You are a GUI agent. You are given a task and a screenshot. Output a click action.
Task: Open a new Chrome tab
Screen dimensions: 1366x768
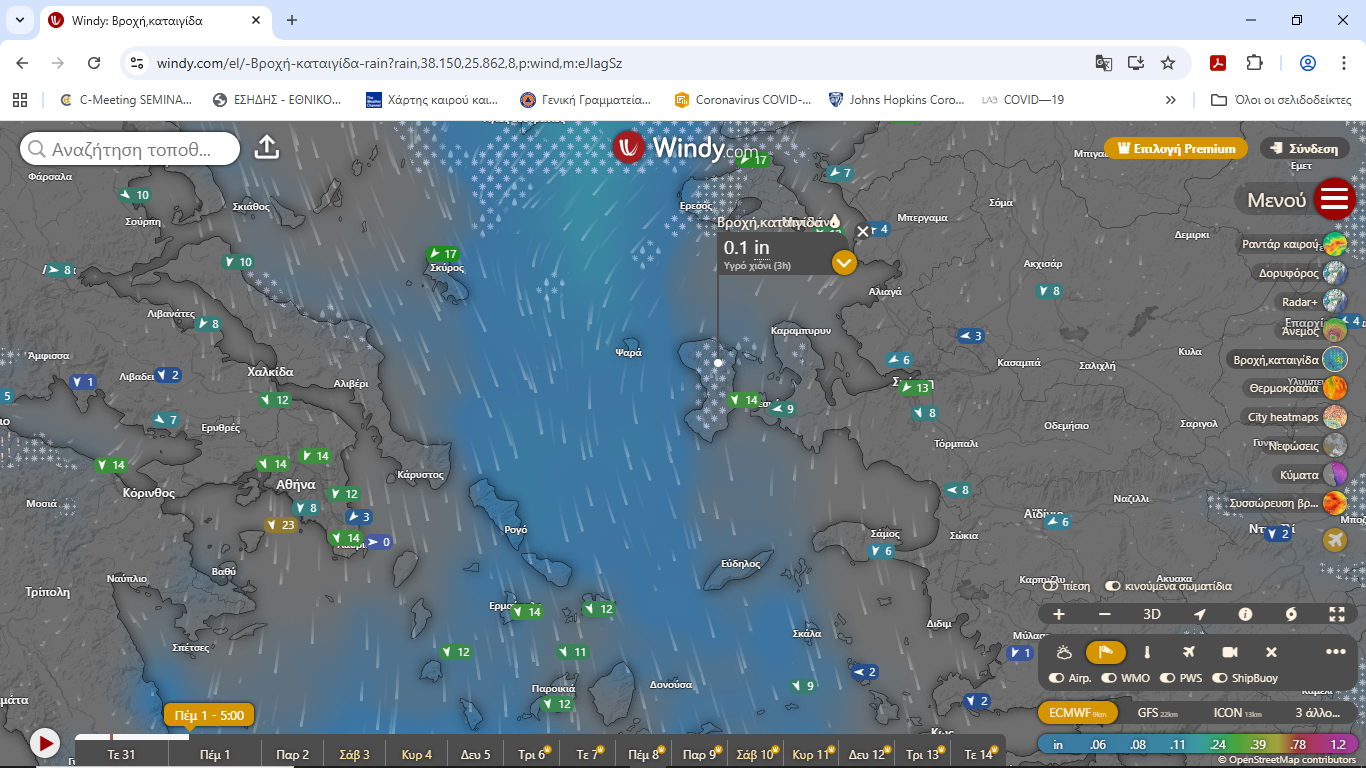click(x=292, y=20)
